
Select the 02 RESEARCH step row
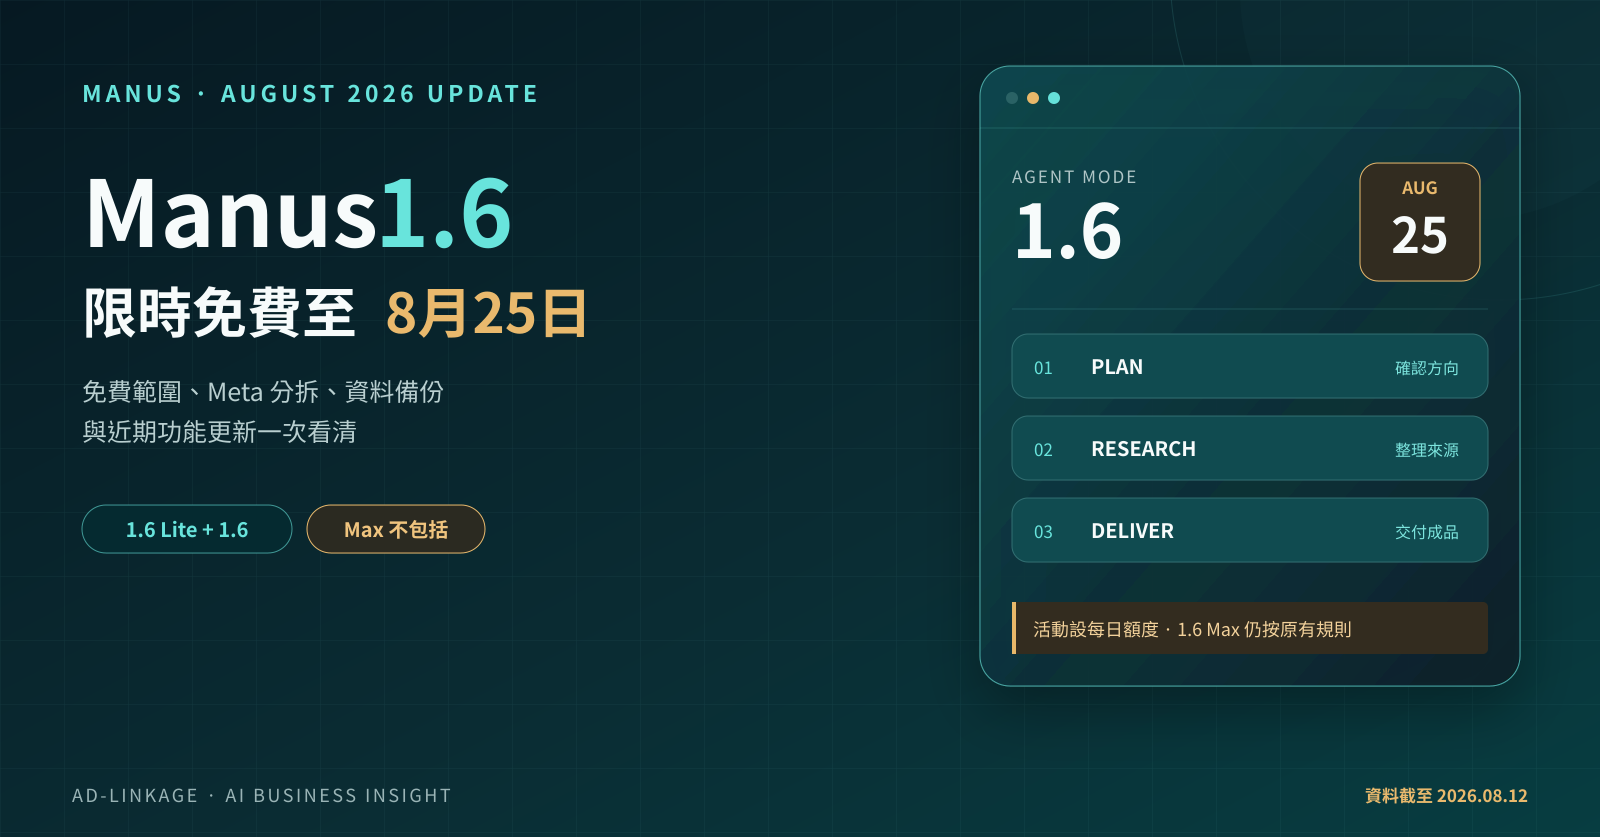point(1250,448)
